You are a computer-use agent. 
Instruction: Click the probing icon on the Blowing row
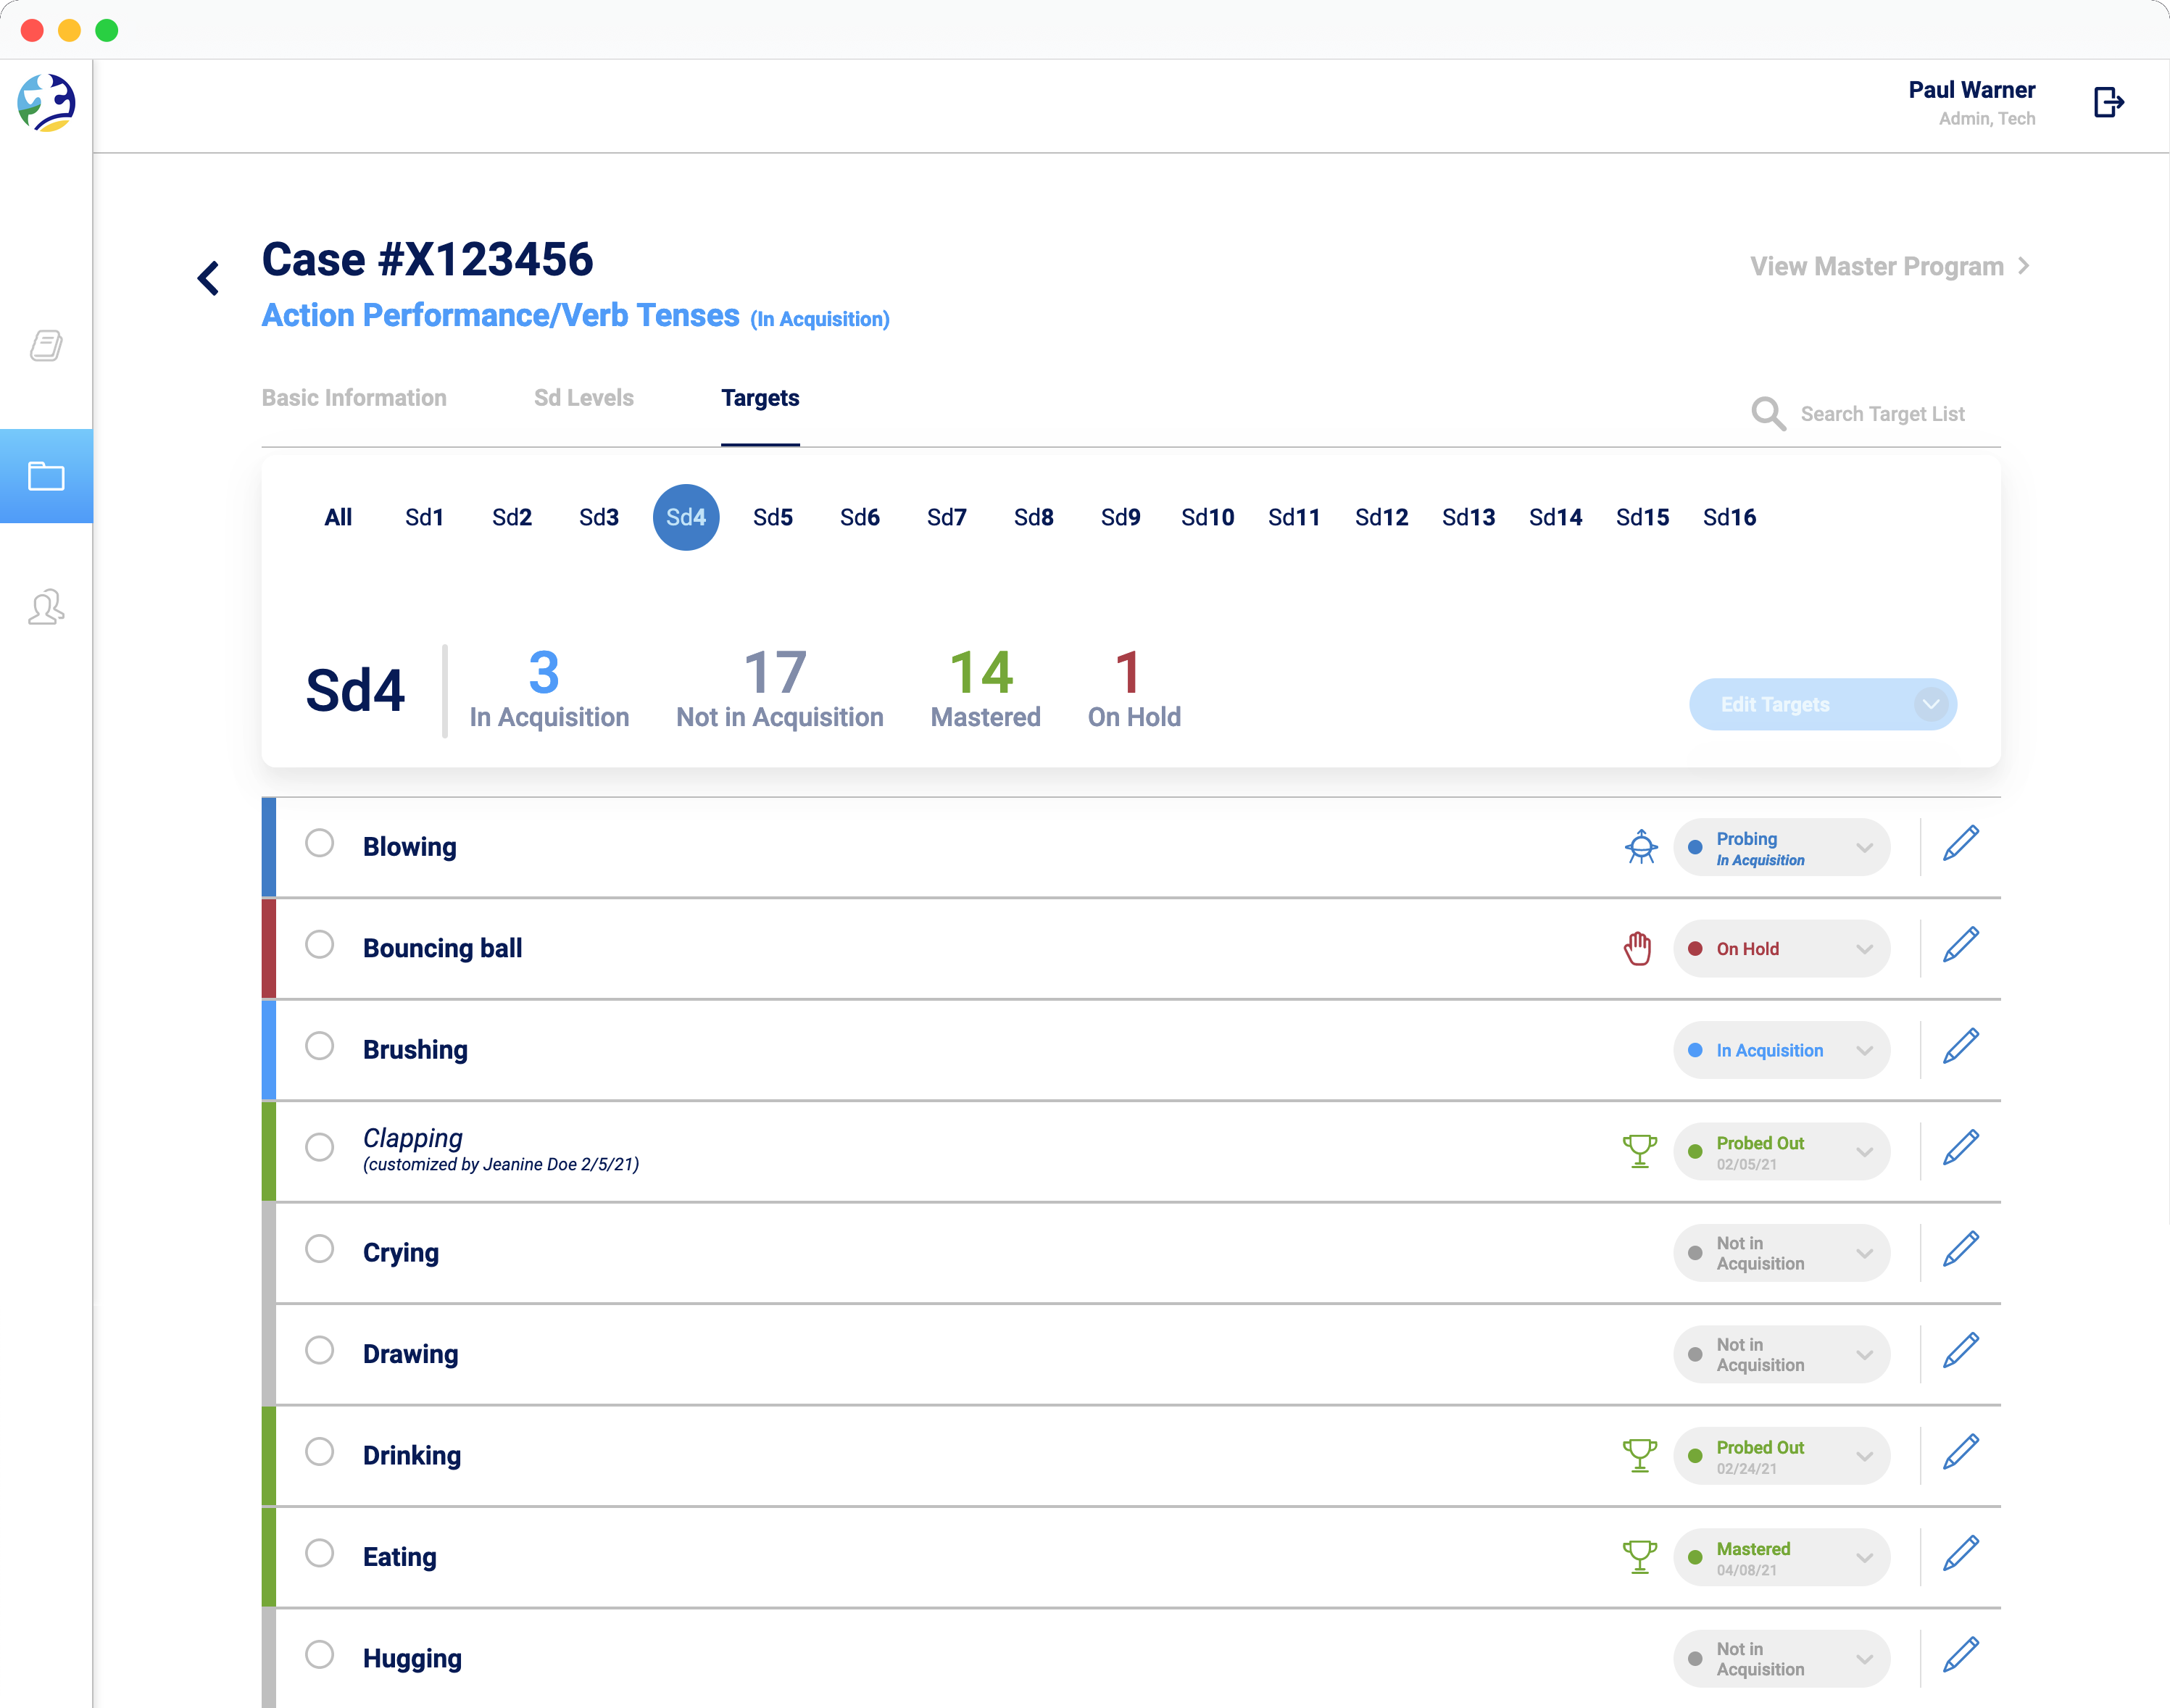point(1641,847)
